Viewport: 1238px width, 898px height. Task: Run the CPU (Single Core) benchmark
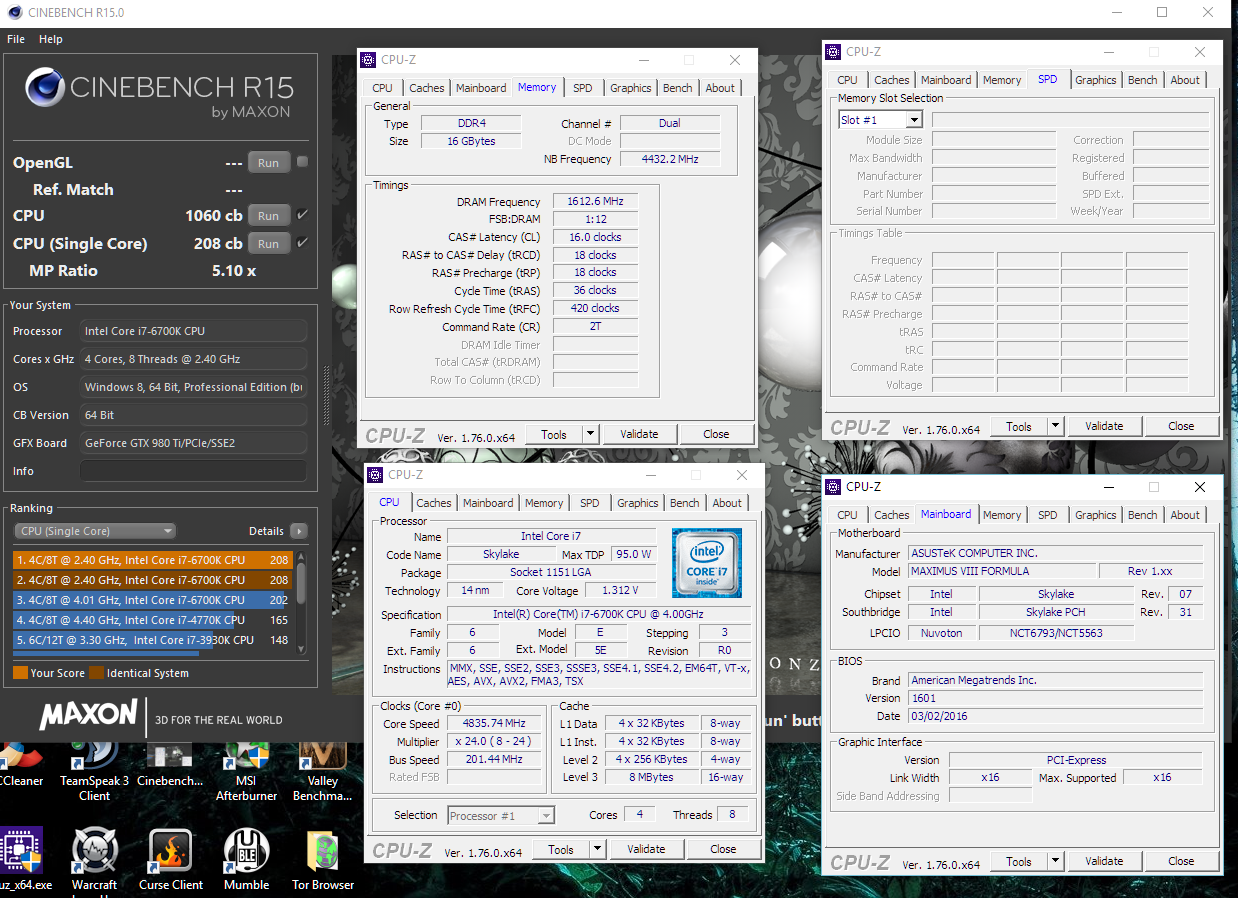pyautogui.click(x=268, y=244)
